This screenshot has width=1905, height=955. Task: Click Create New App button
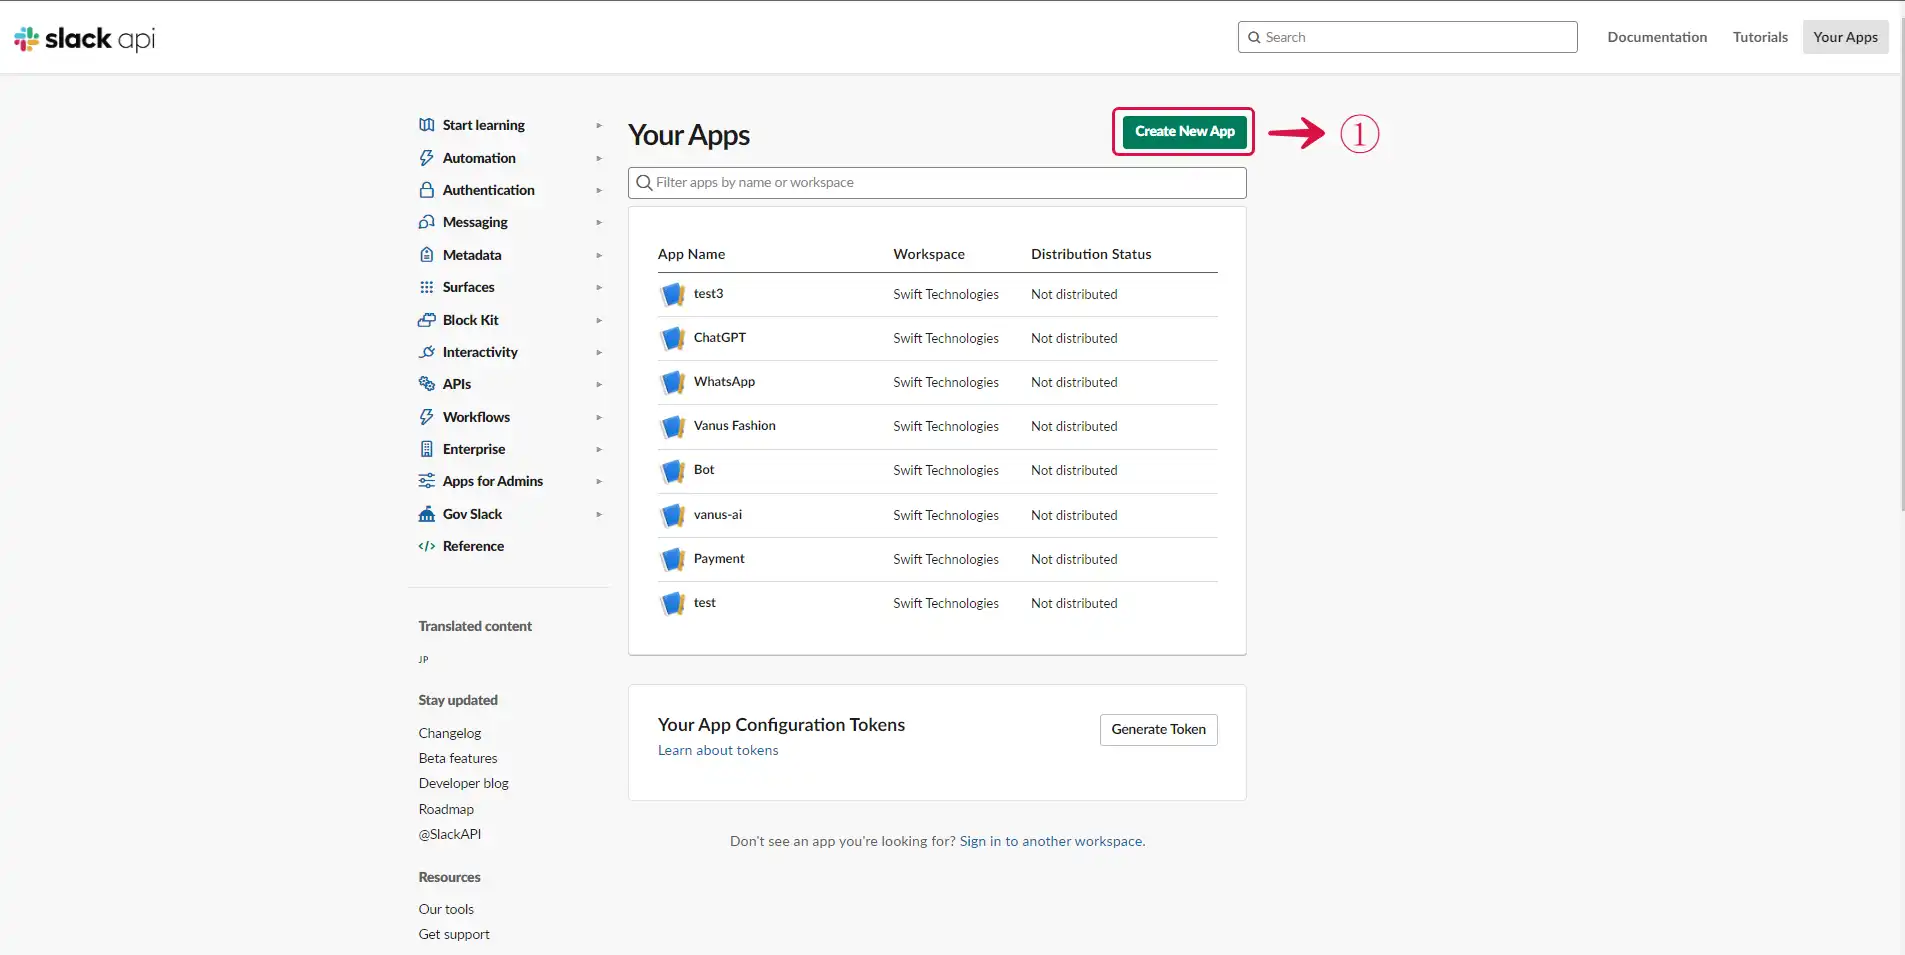[x=1184, y=132]
